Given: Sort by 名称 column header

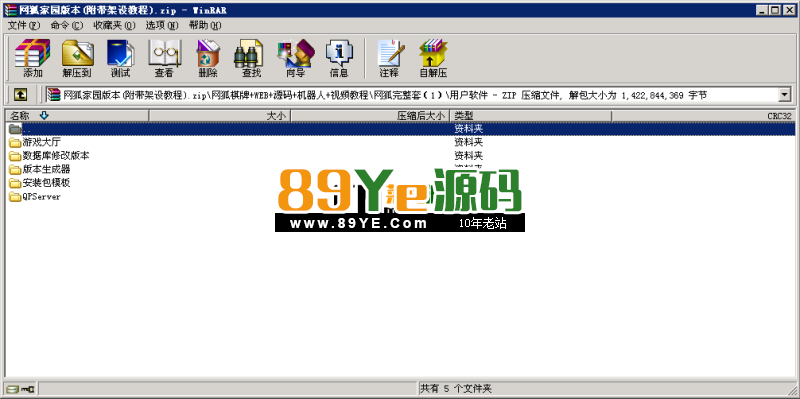Looking at the screenshot, I should [x=77, y=116].
